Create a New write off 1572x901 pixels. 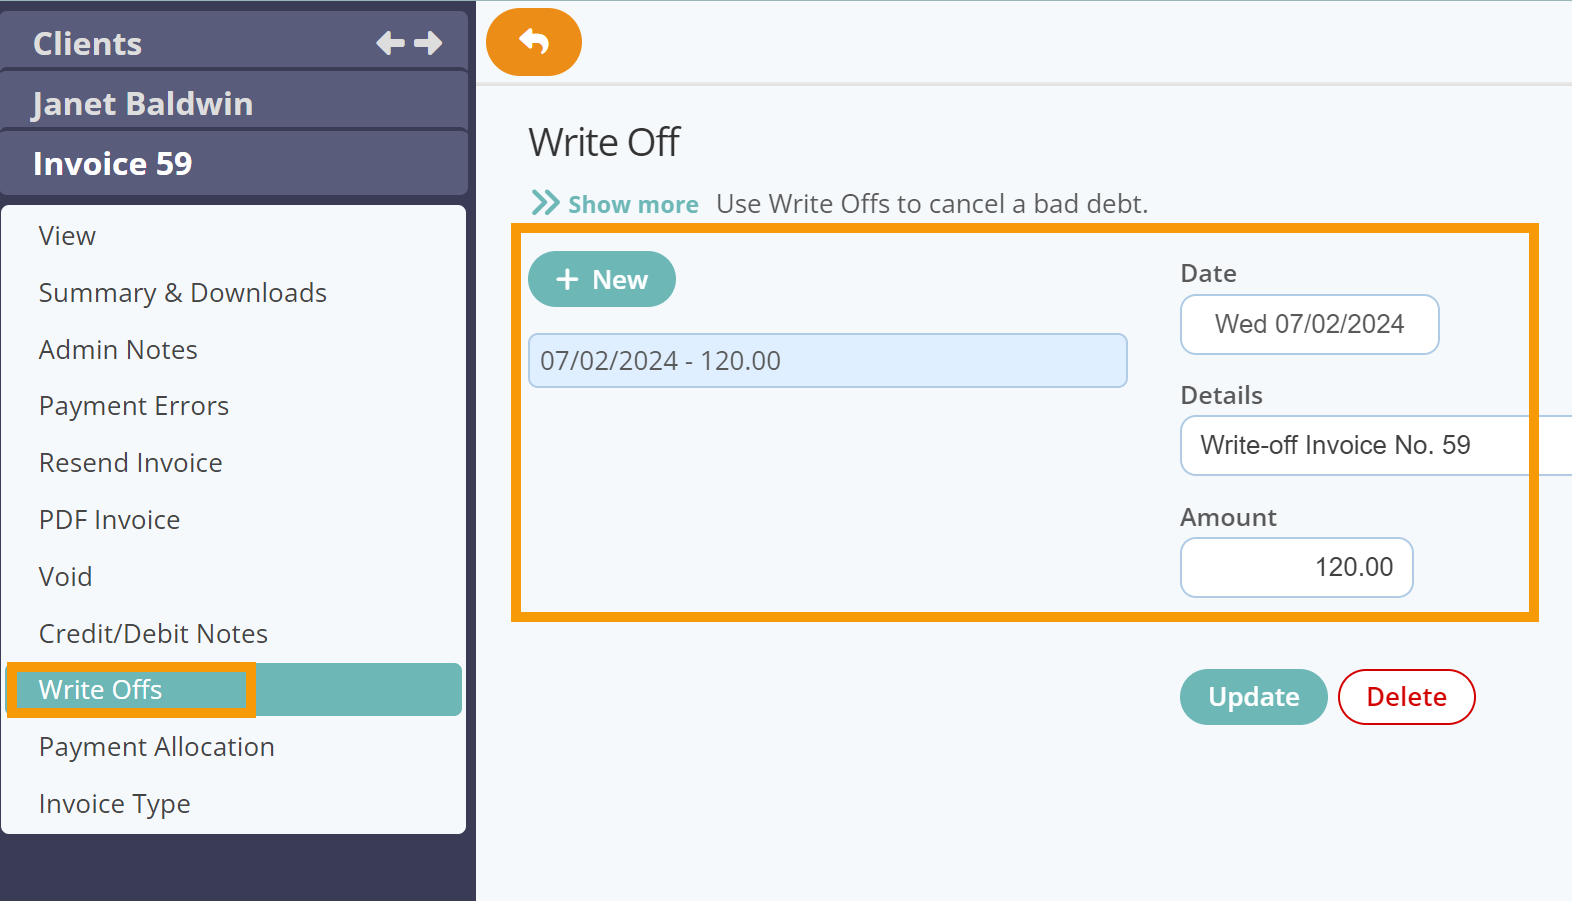coord(601,279)
